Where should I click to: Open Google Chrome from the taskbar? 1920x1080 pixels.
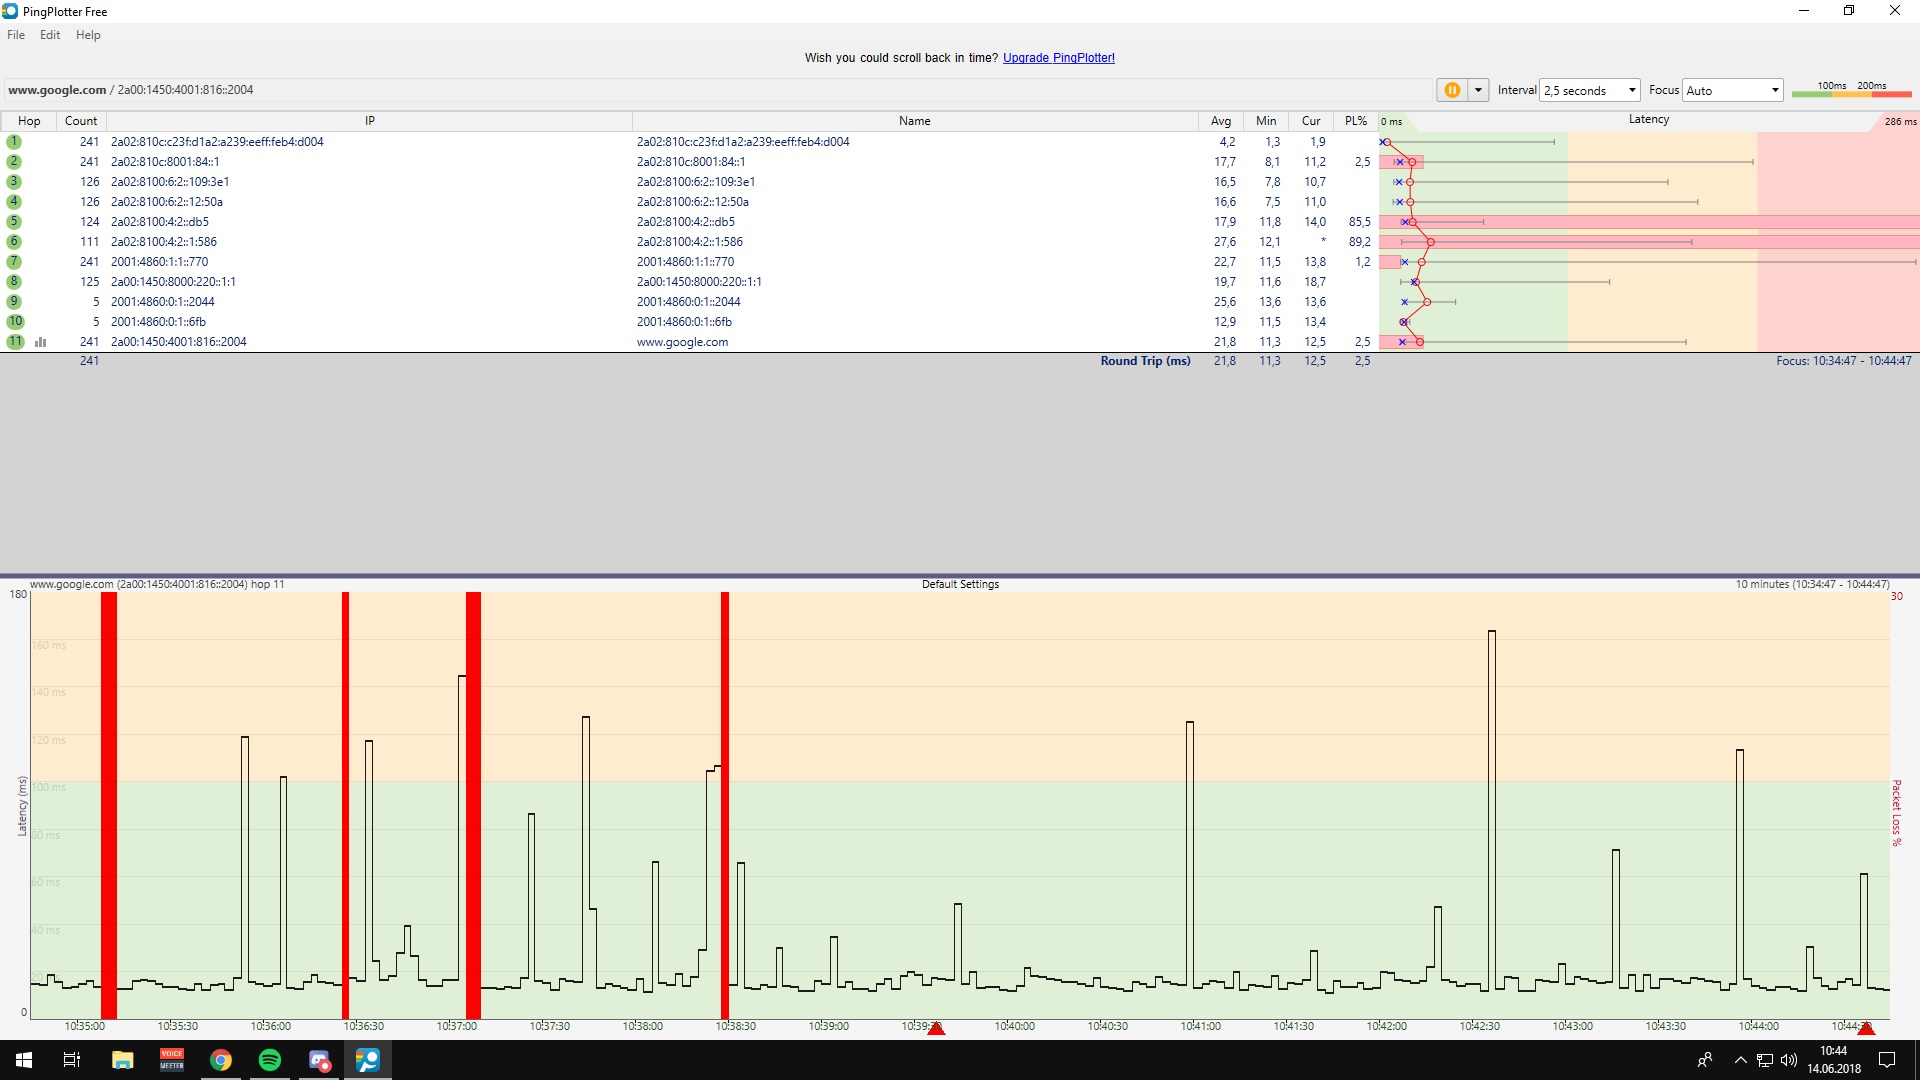(x=221, y=1060)
